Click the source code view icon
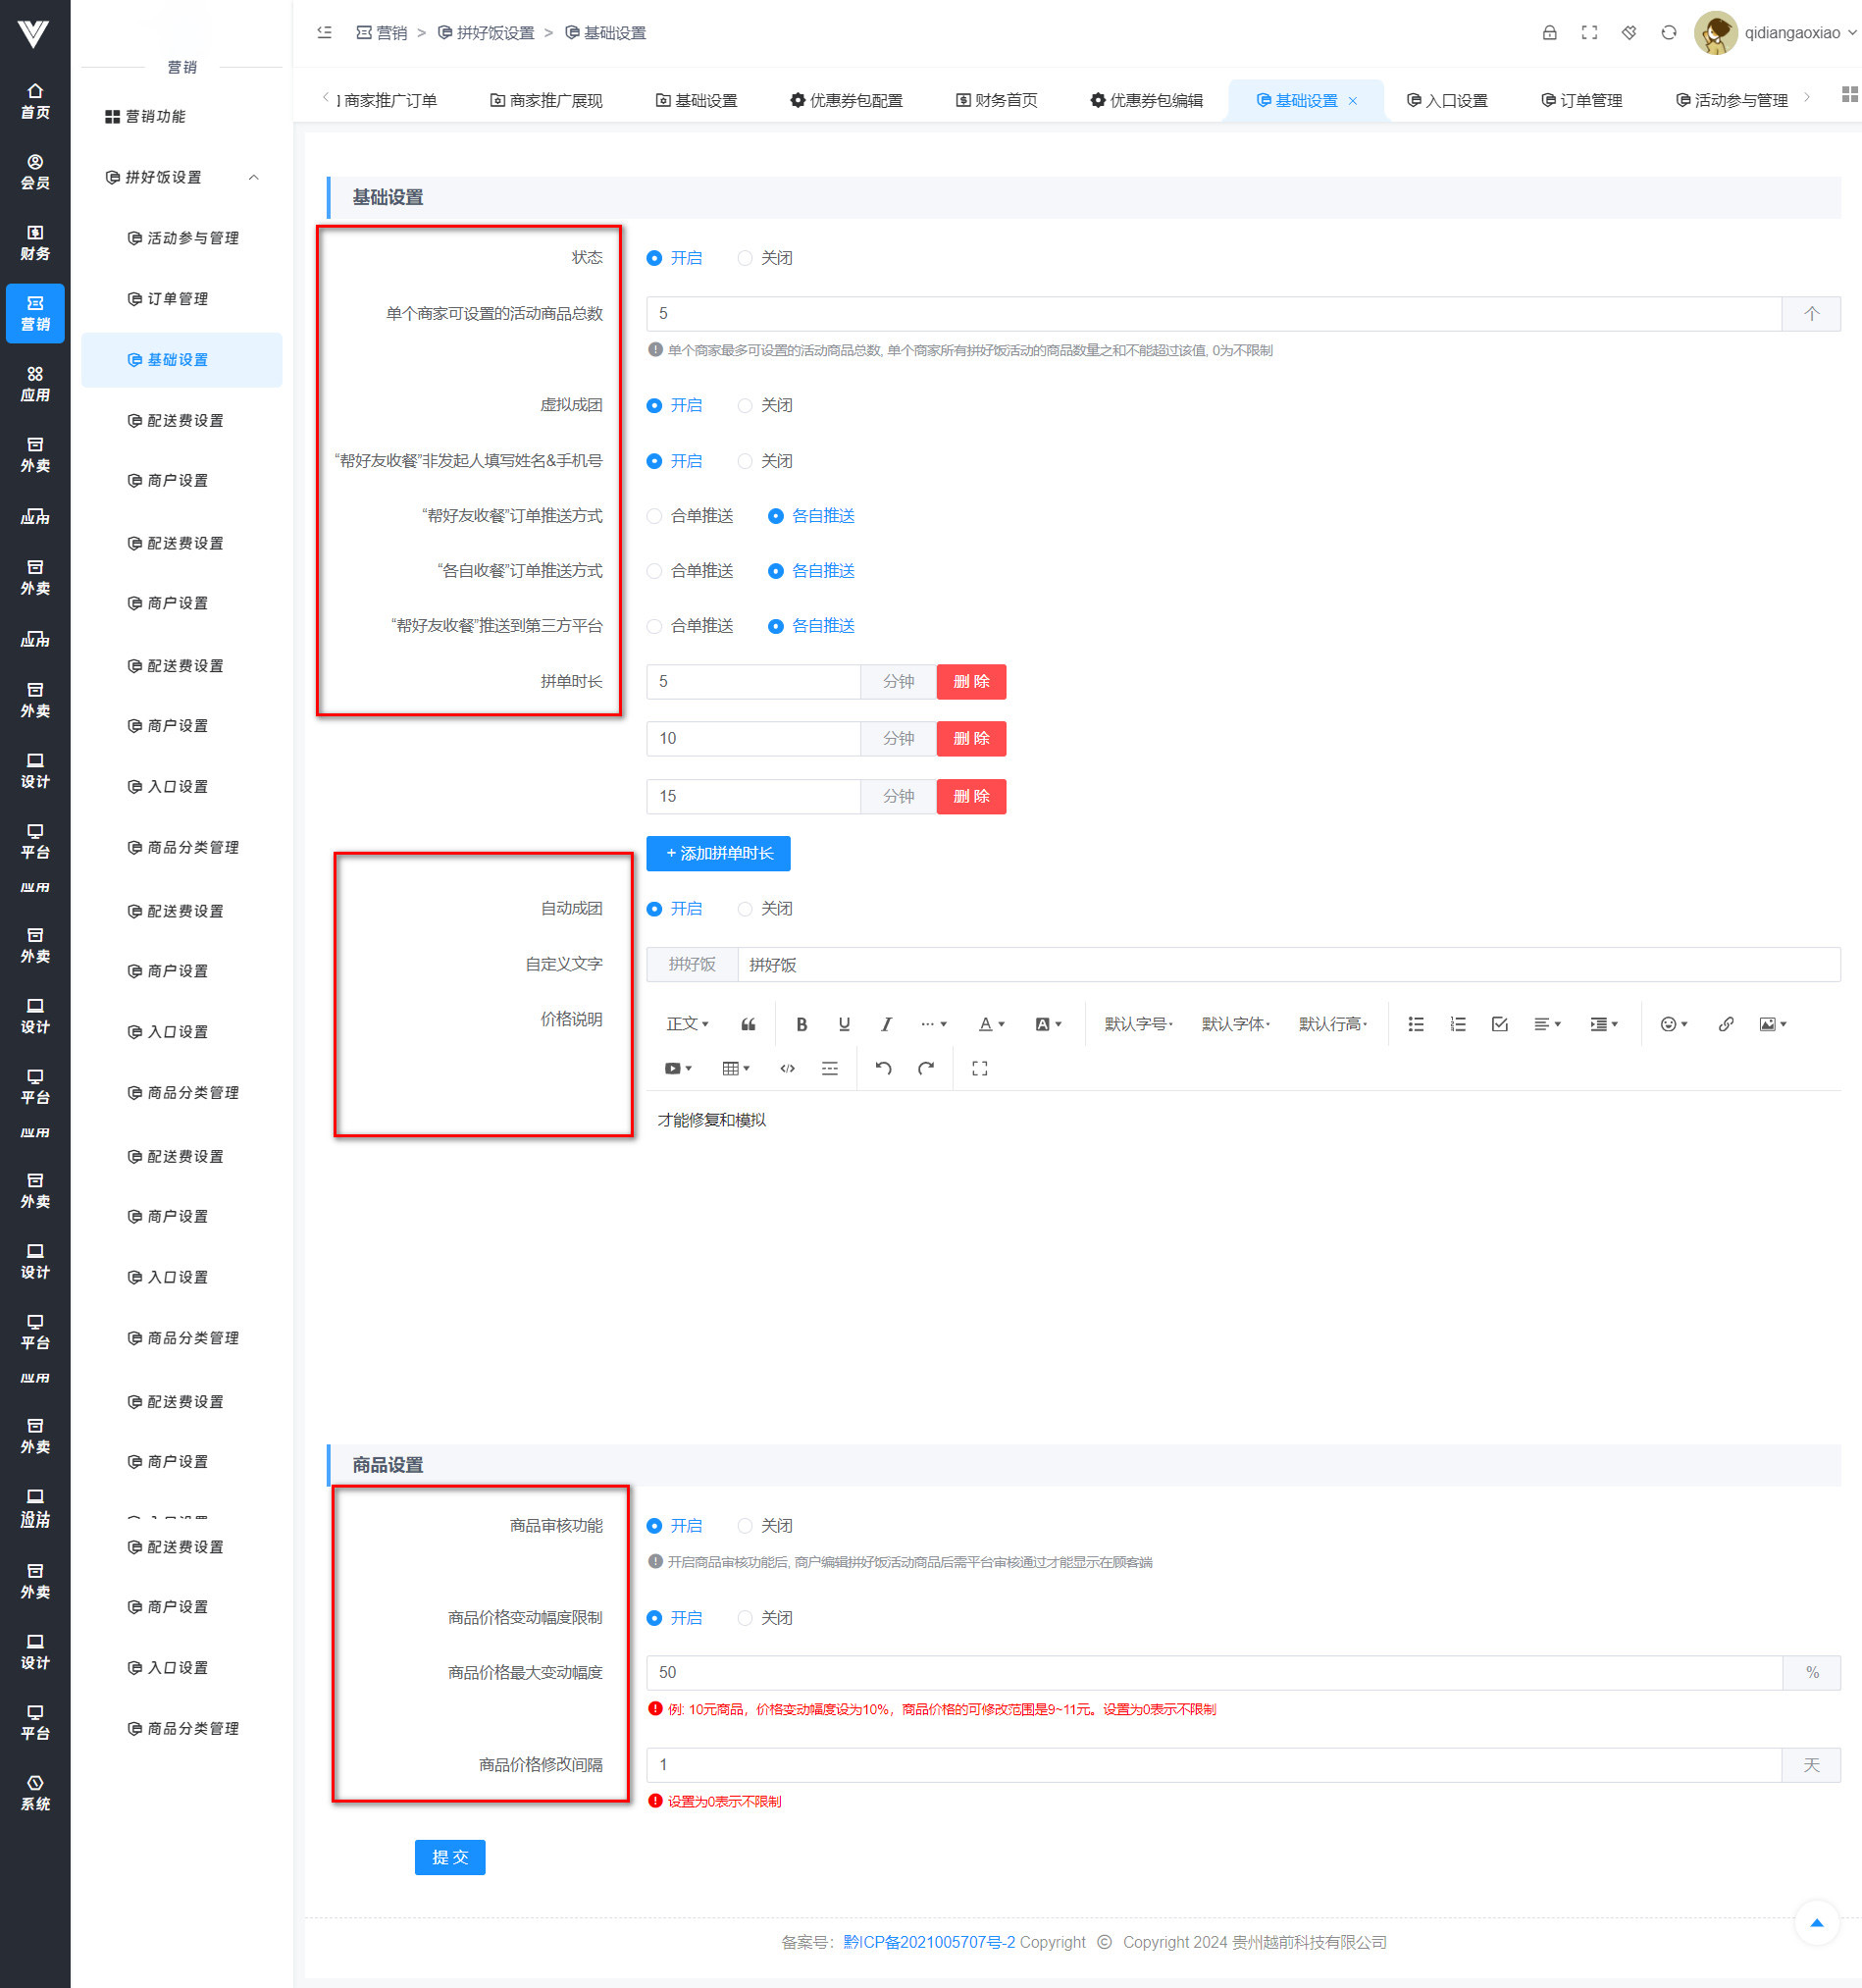The height and width of the screenshot is (1988, 1862). (x=787, y=1068)
